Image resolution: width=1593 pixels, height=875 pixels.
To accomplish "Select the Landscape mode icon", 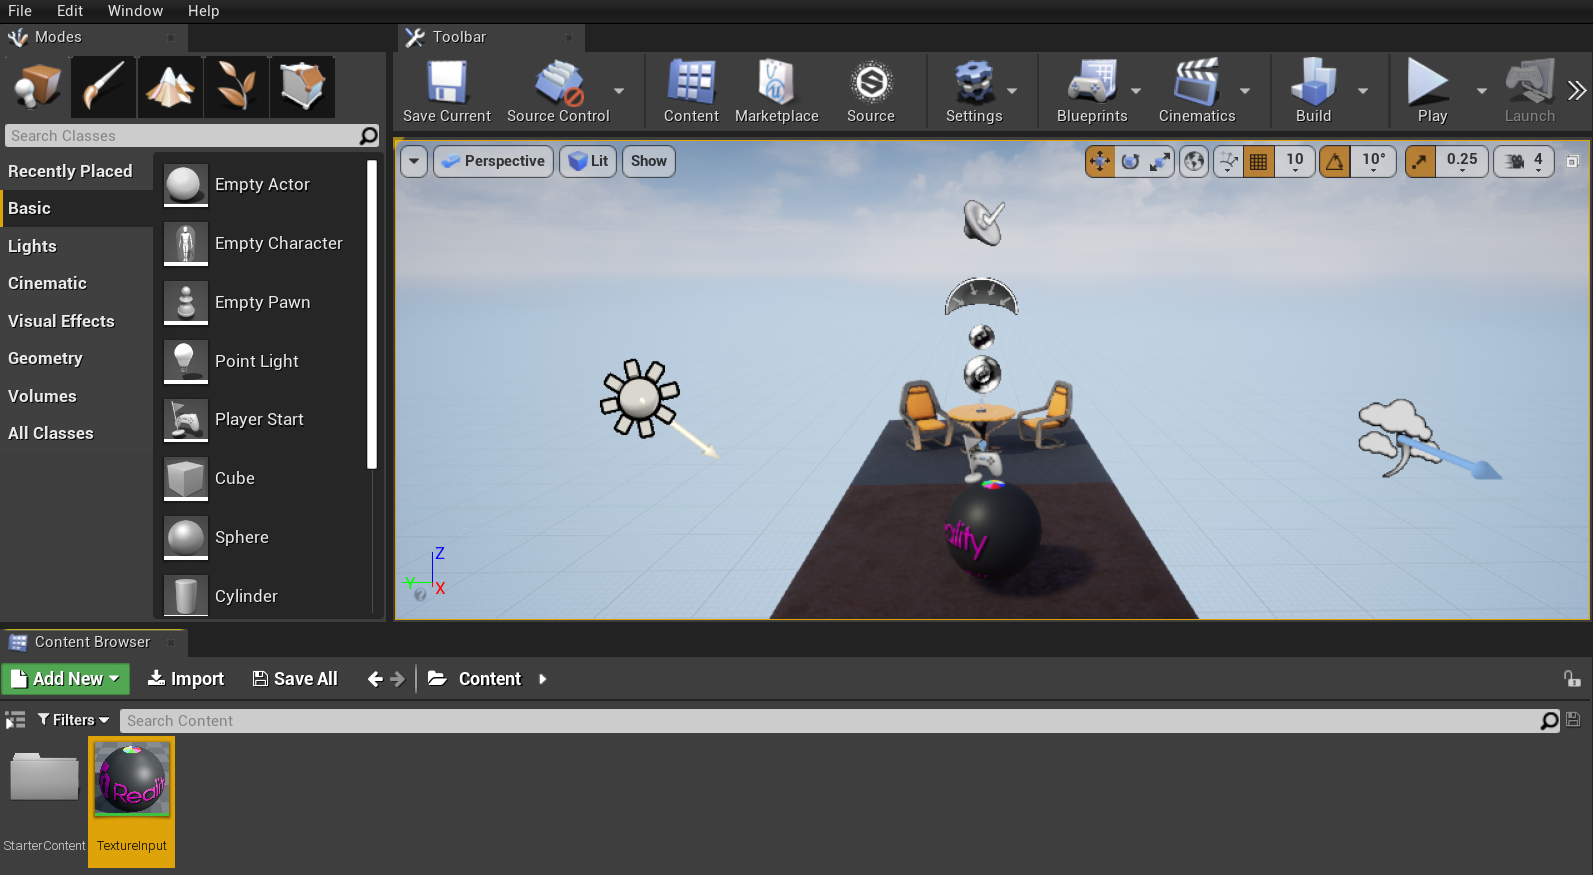I will 170,87.
